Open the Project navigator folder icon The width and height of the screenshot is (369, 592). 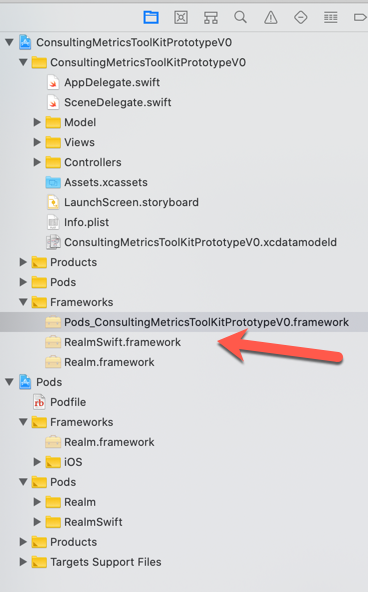click(x=151, y=17)
